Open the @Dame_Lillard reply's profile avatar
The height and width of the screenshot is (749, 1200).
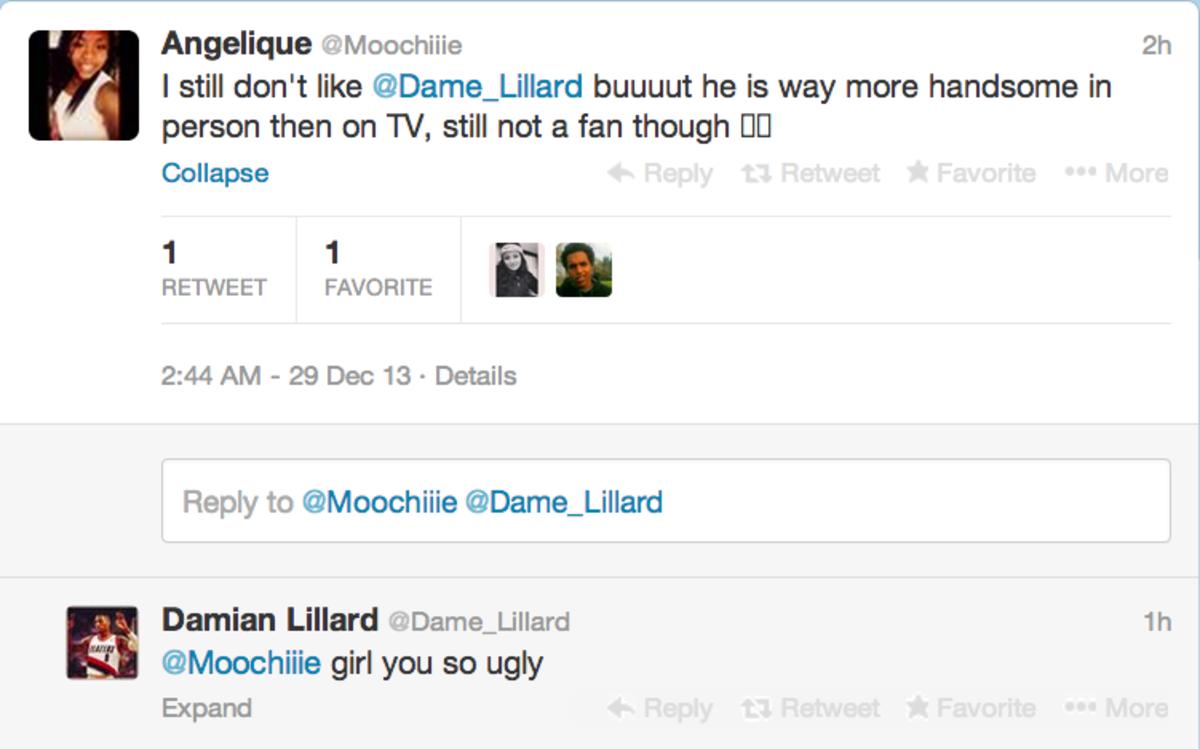(x=102, y=643)
